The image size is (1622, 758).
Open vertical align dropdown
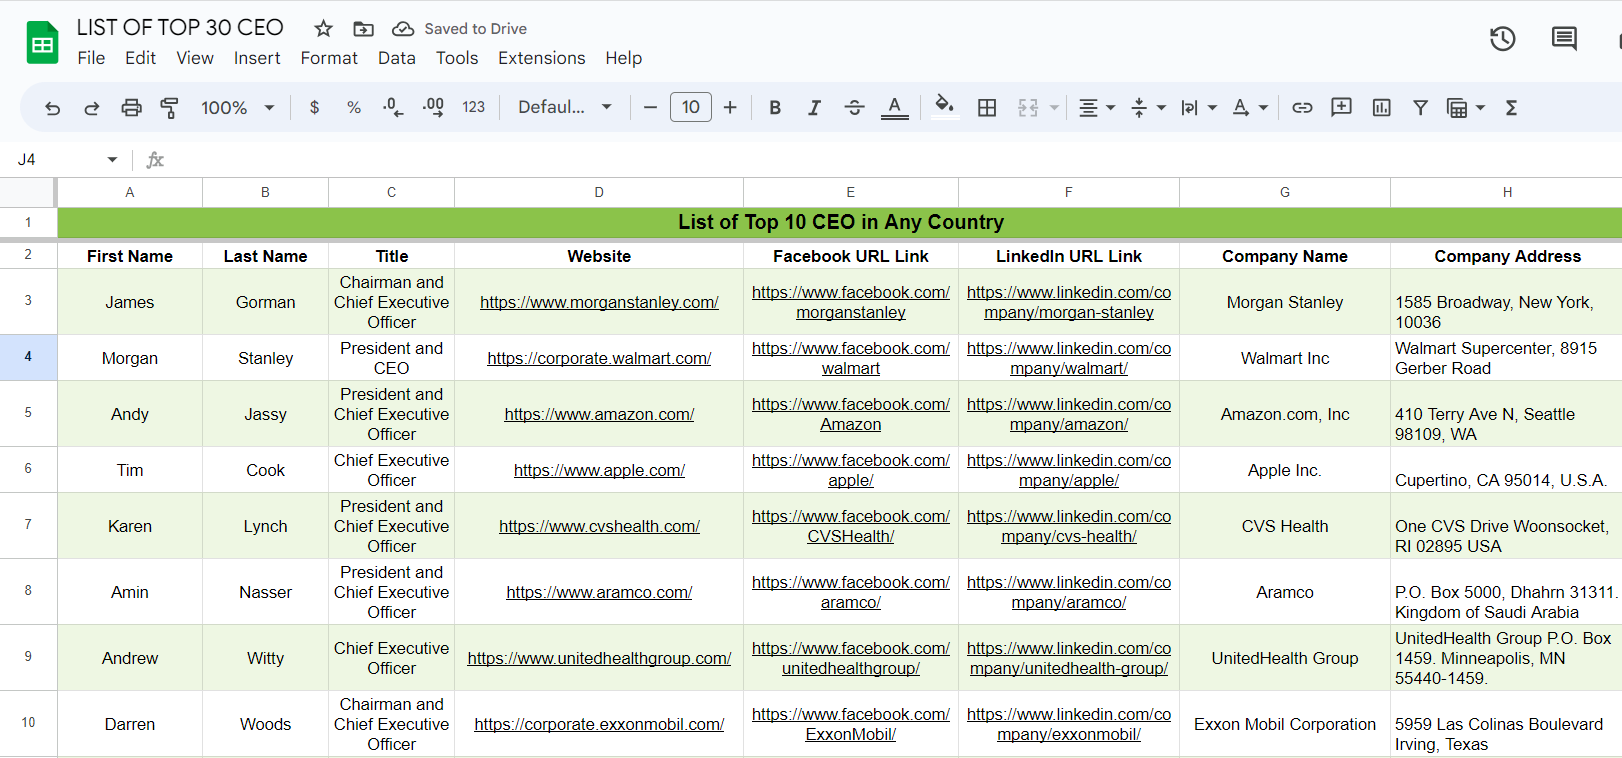[x=1148, y=108]
